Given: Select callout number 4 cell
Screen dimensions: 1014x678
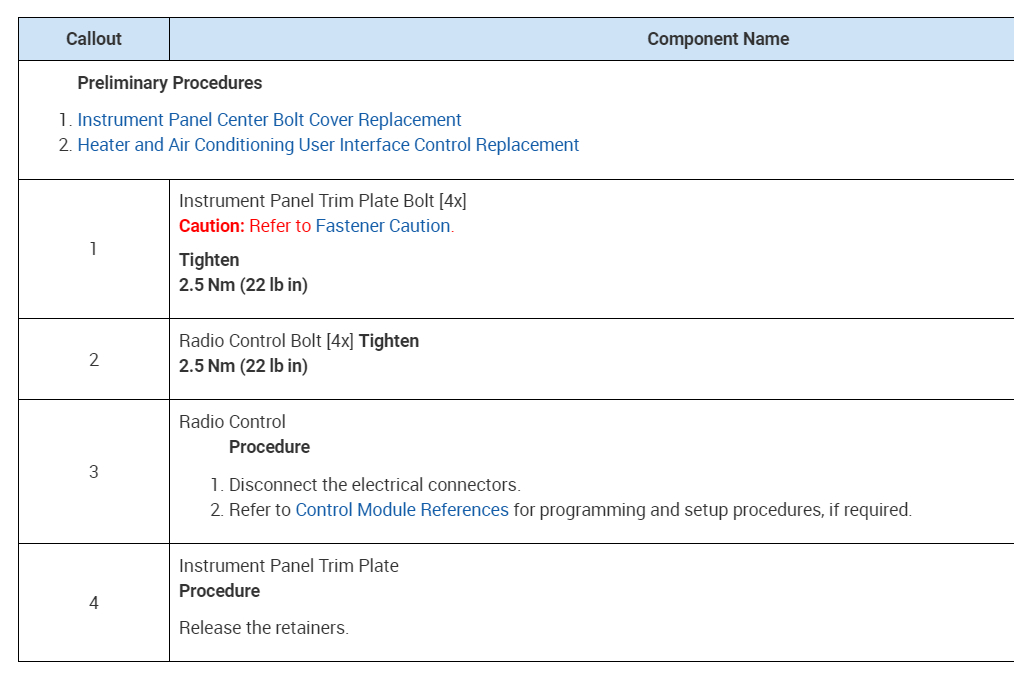Looking at the screenshot, I should click(94, 603).
